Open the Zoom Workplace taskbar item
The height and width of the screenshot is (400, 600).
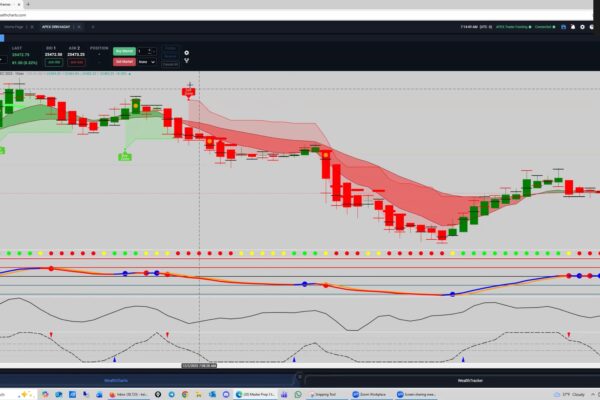tap(368, 394)
